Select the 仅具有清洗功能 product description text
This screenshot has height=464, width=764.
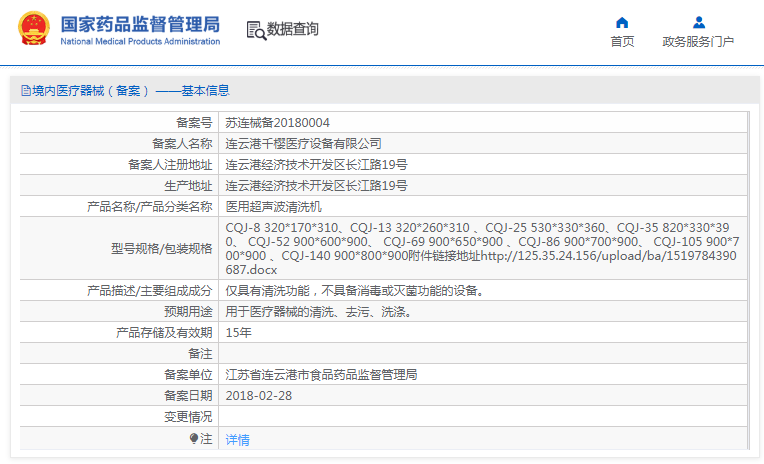356,291
